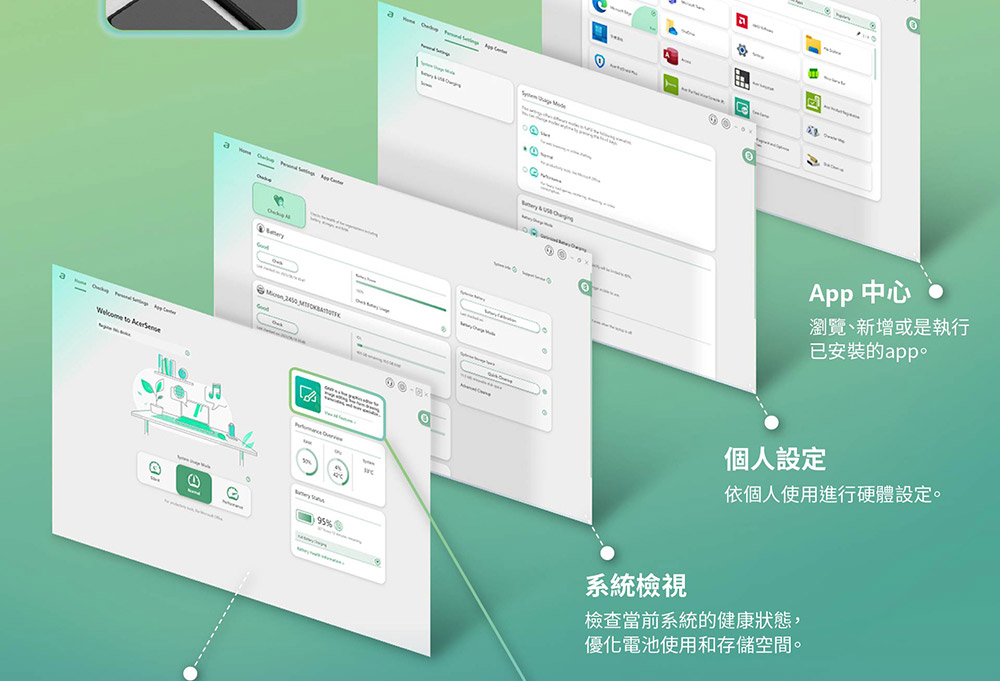Select the Normal radio button in Personal Settings
The image size is (1000, 681).
[525, 149]
